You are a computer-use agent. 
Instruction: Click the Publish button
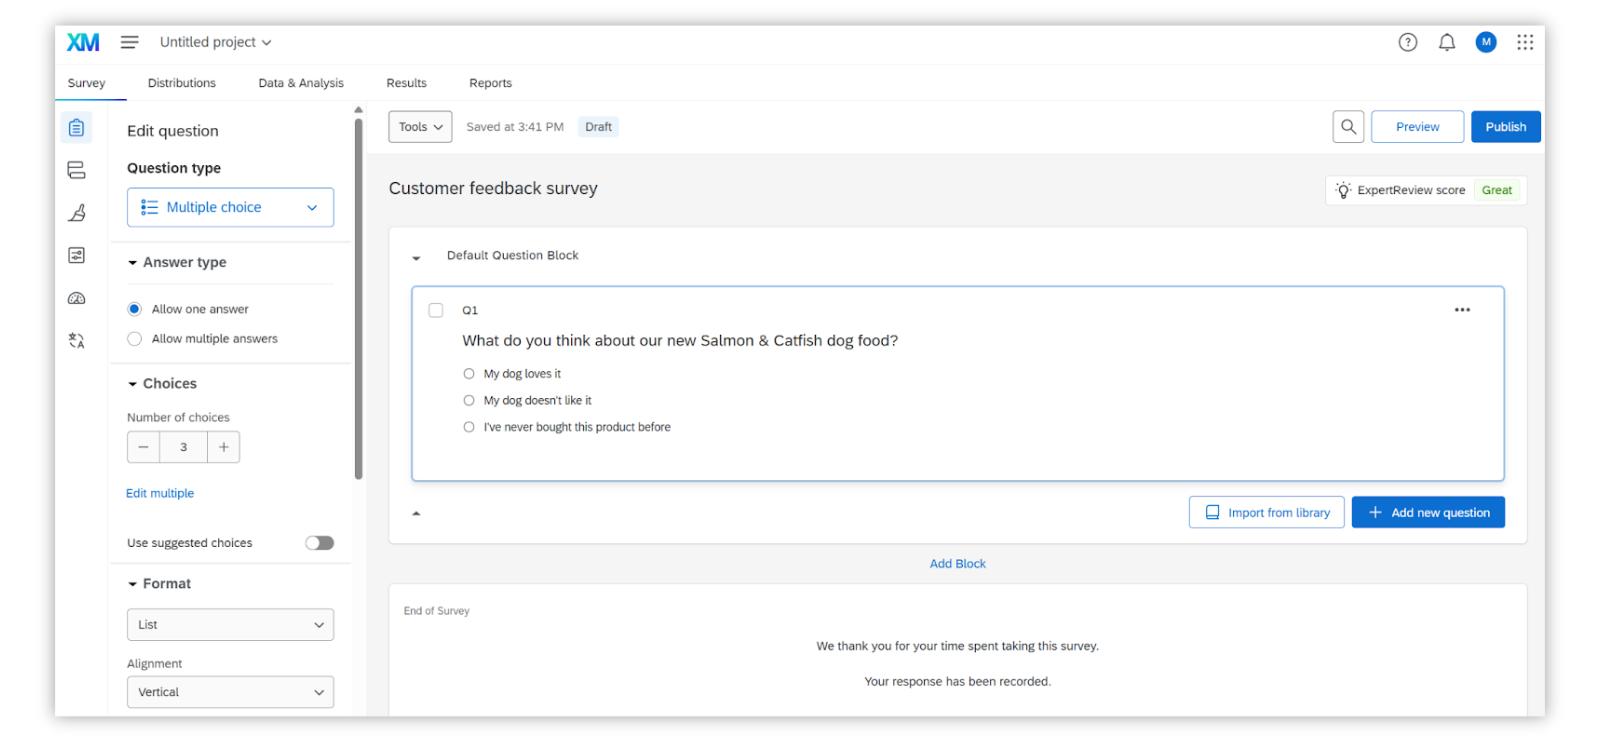click(x=1505, y=127)
